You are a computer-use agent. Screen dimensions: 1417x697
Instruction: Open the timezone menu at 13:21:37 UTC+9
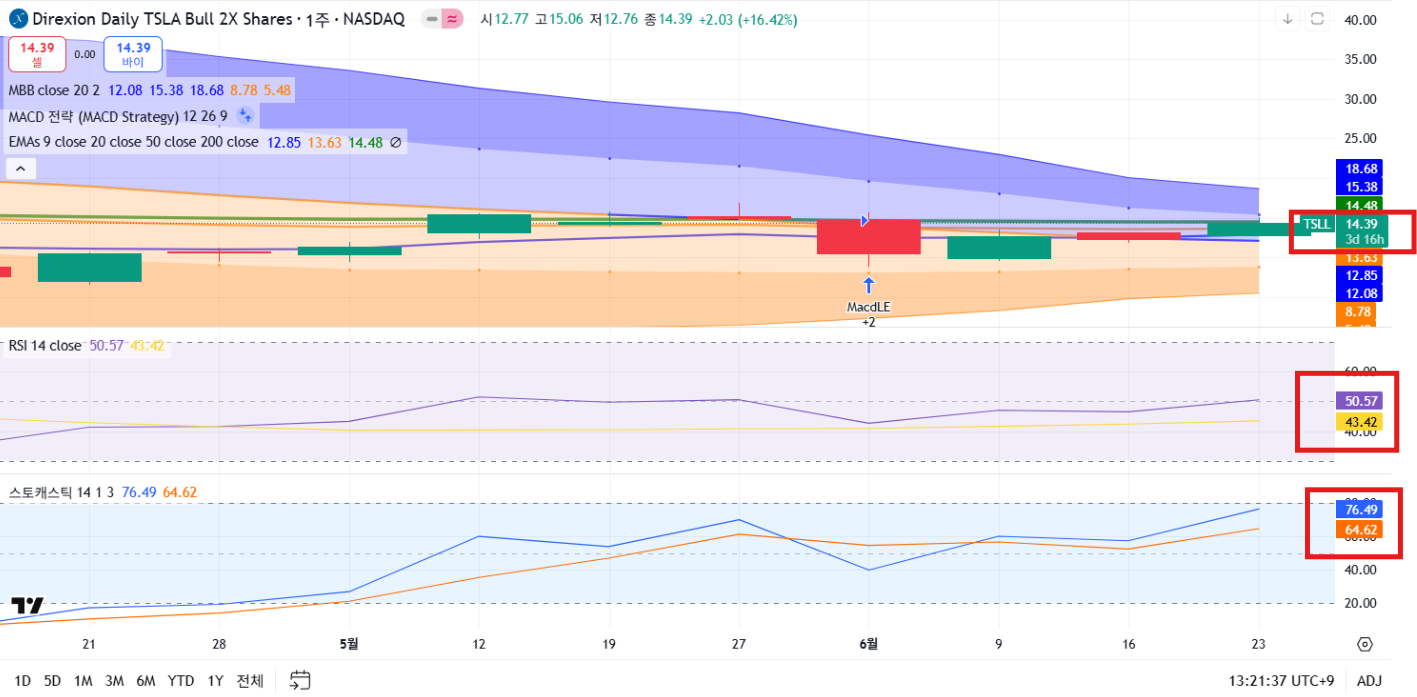(1283, 681)
